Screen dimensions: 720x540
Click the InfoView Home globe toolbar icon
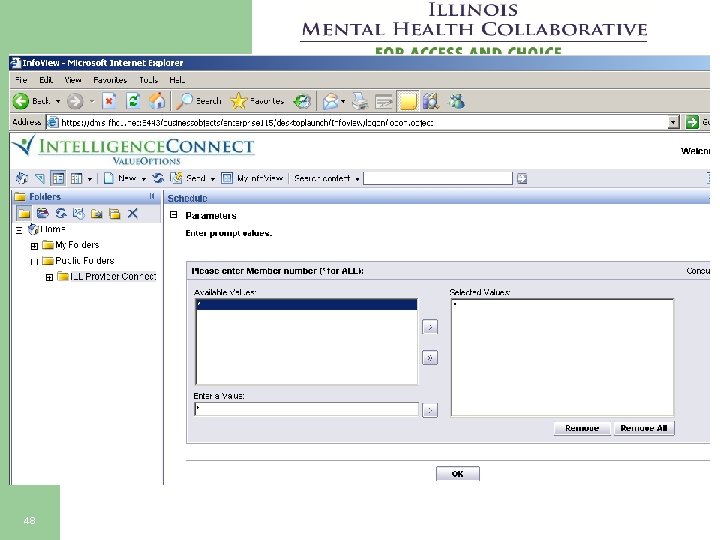[x=22, y=178]
